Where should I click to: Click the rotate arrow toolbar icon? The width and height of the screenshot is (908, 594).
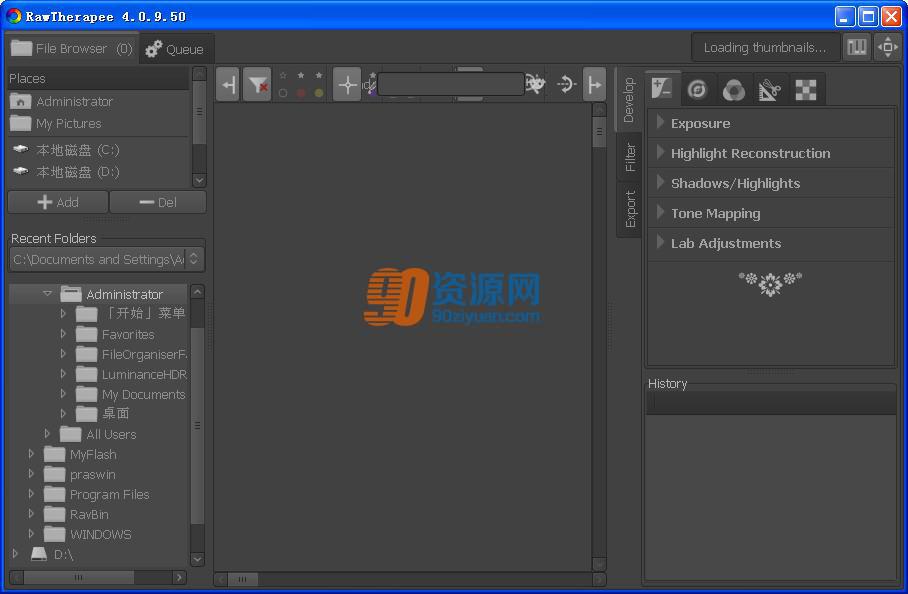566,85
